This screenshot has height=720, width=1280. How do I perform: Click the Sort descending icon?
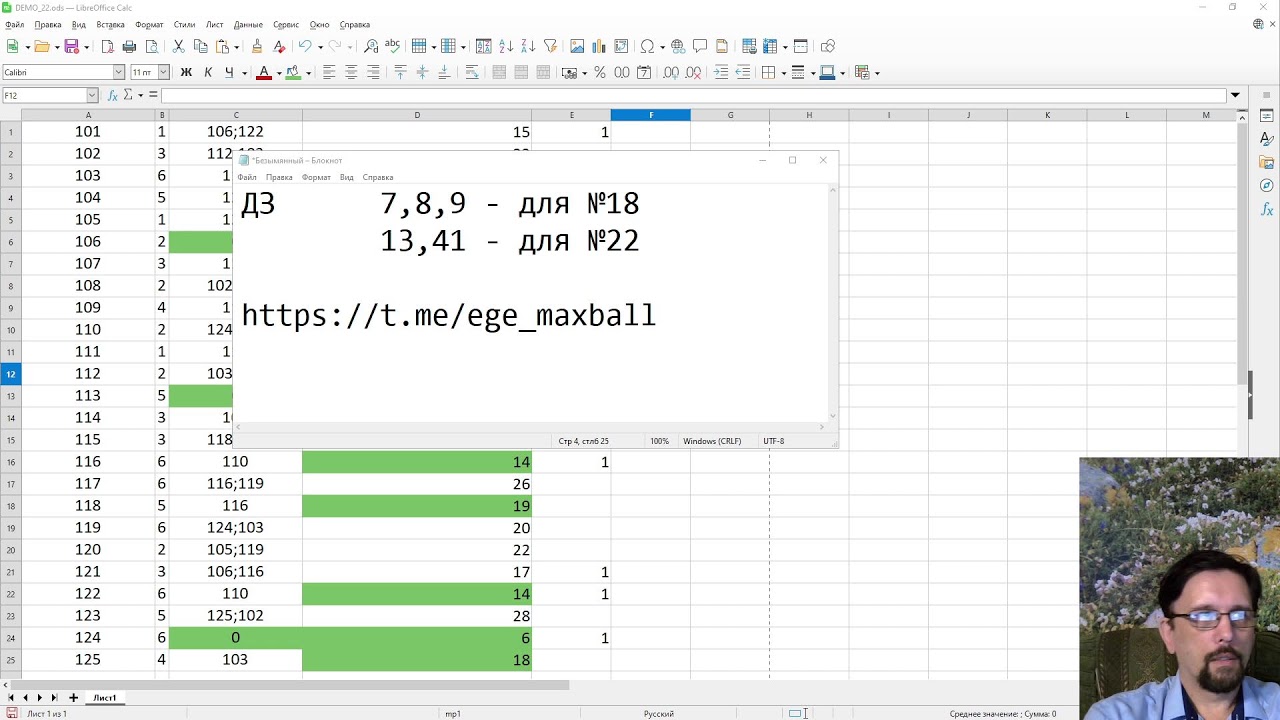[x=528, y=46]
